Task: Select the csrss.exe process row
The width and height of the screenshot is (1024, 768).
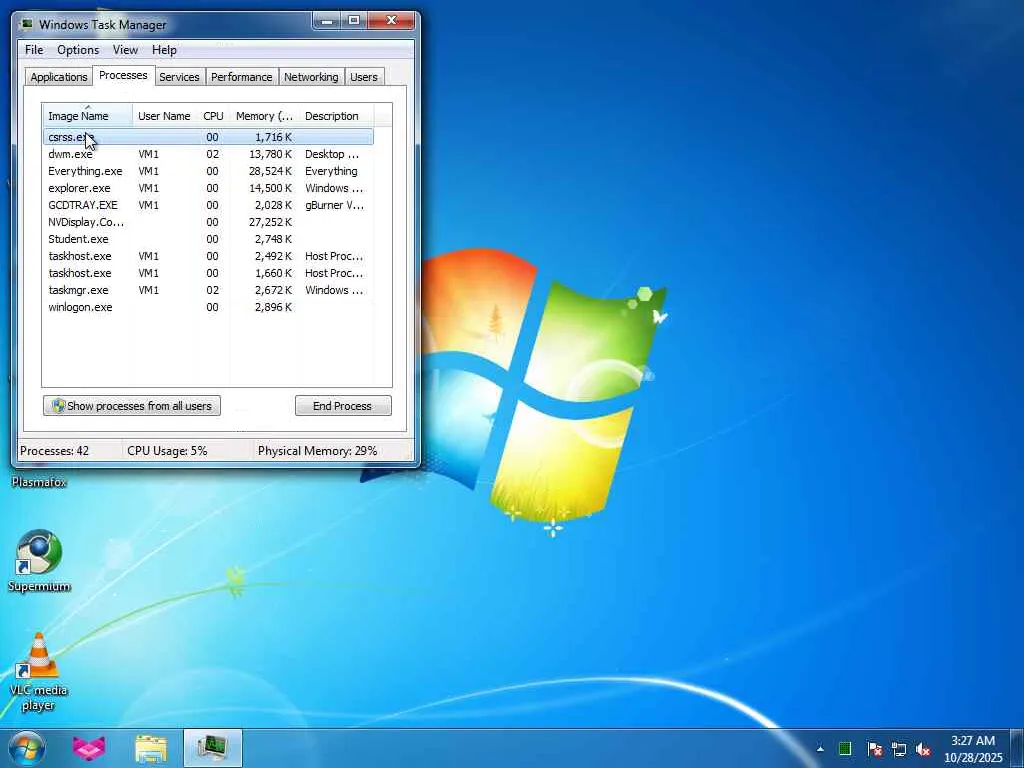Action: 208,137
